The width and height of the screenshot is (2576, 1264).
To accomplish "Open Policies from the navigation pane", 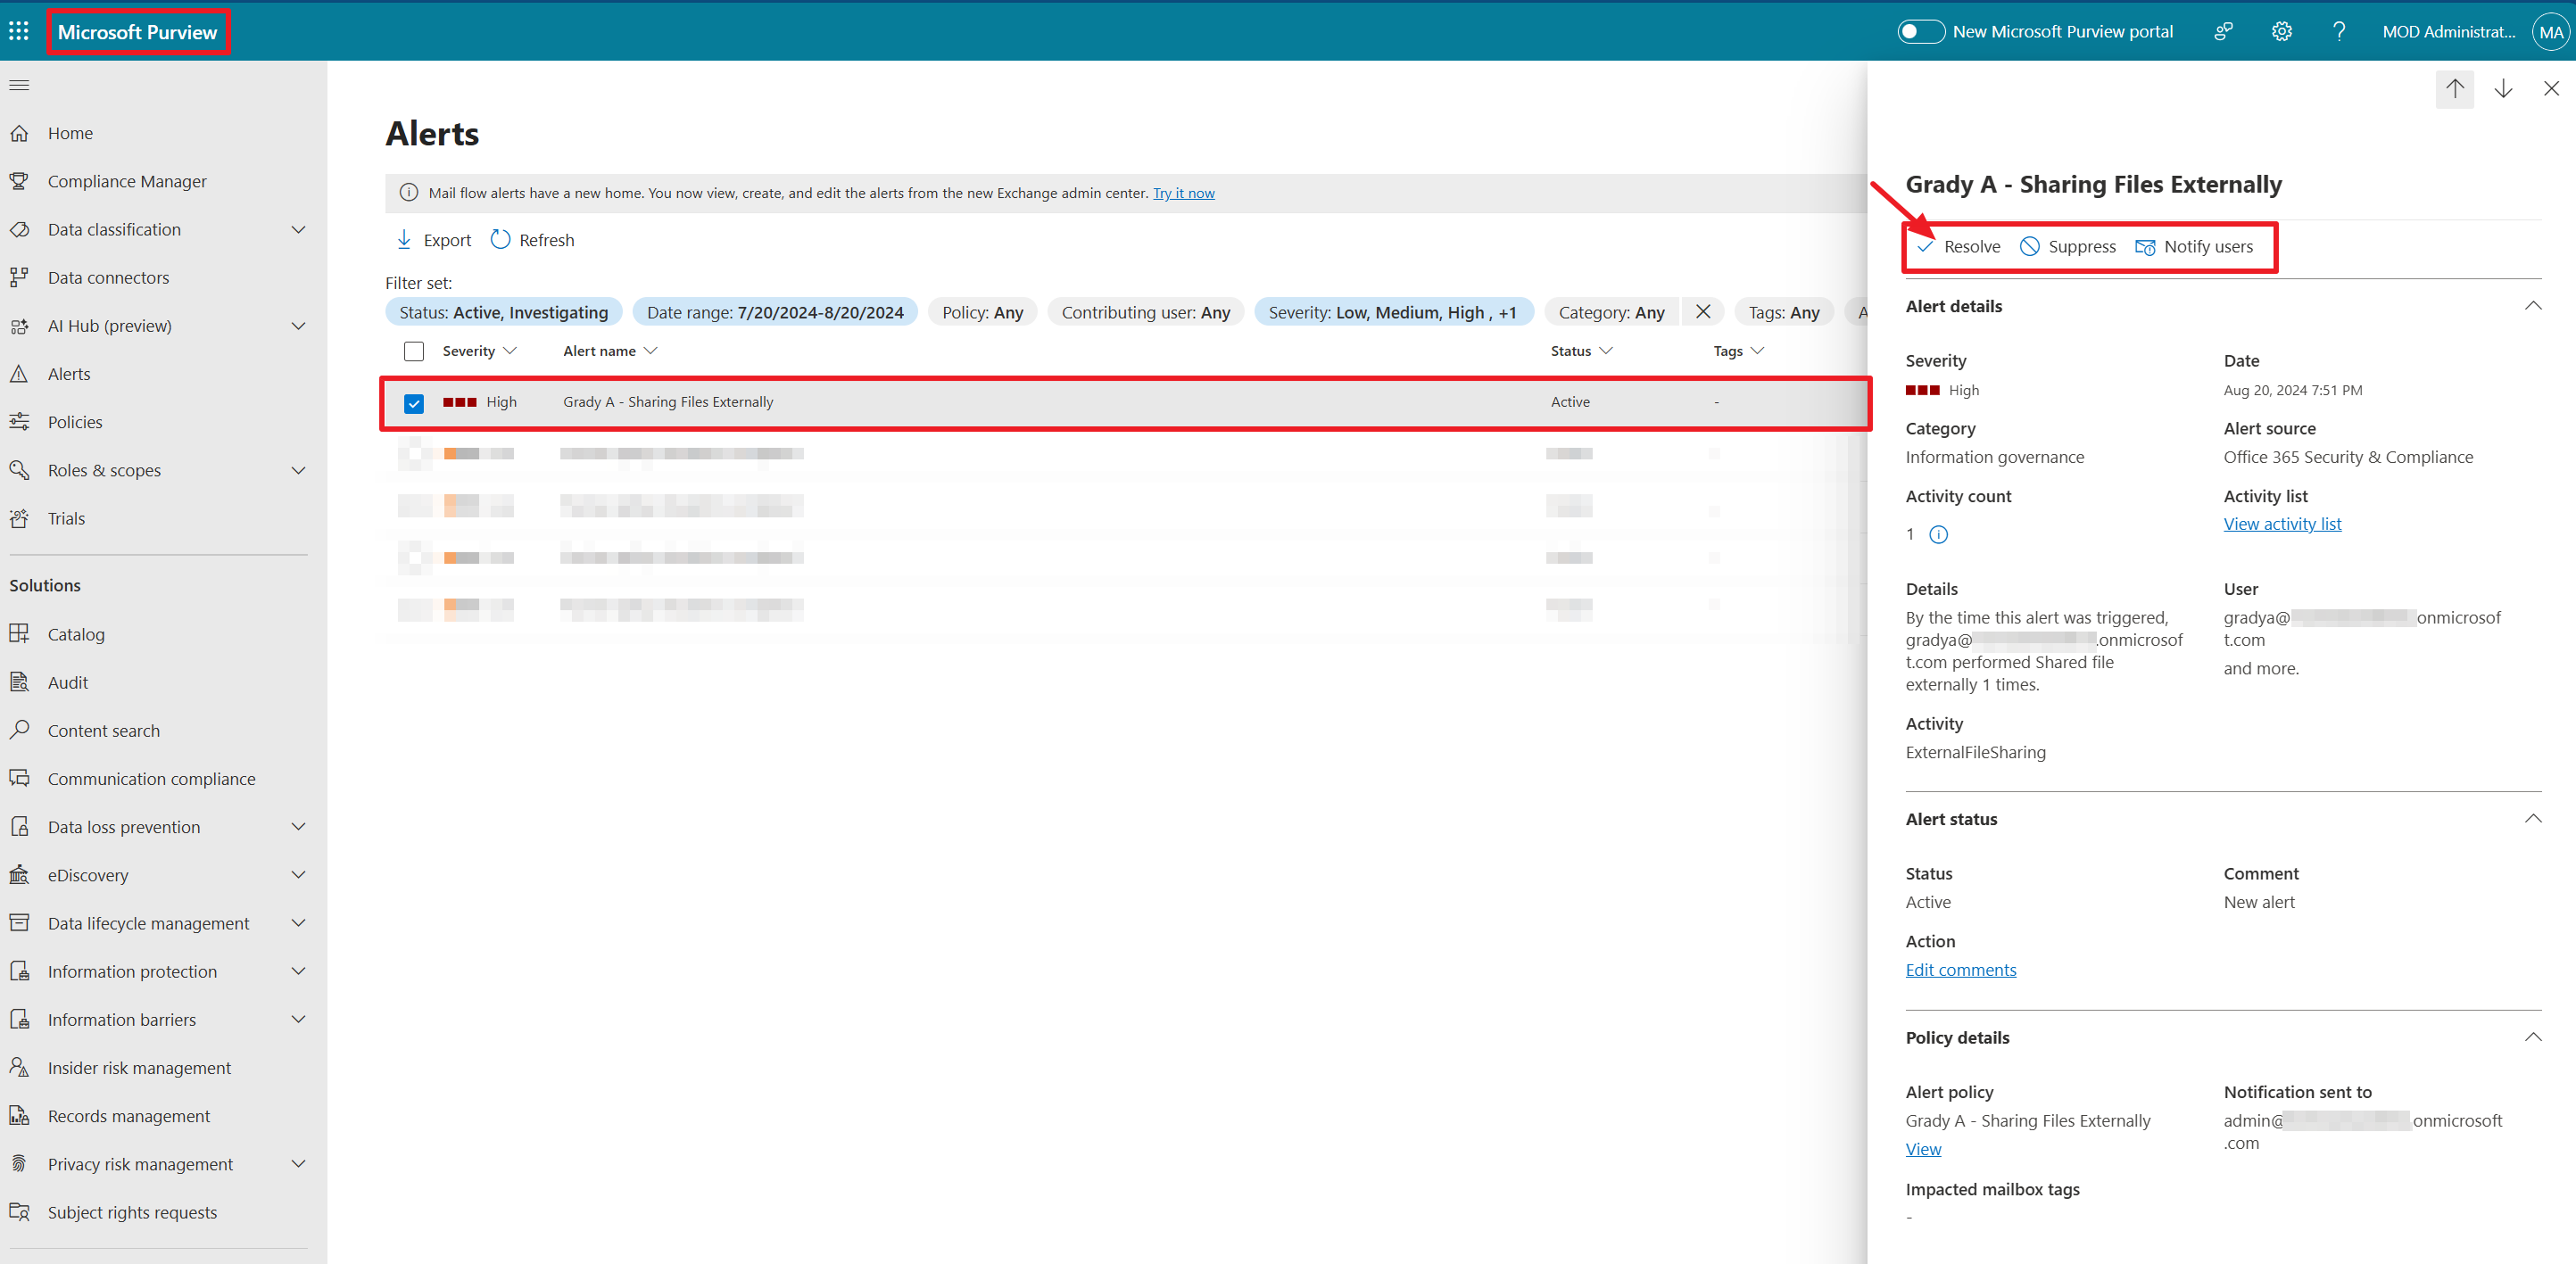I will pos(77,421).
